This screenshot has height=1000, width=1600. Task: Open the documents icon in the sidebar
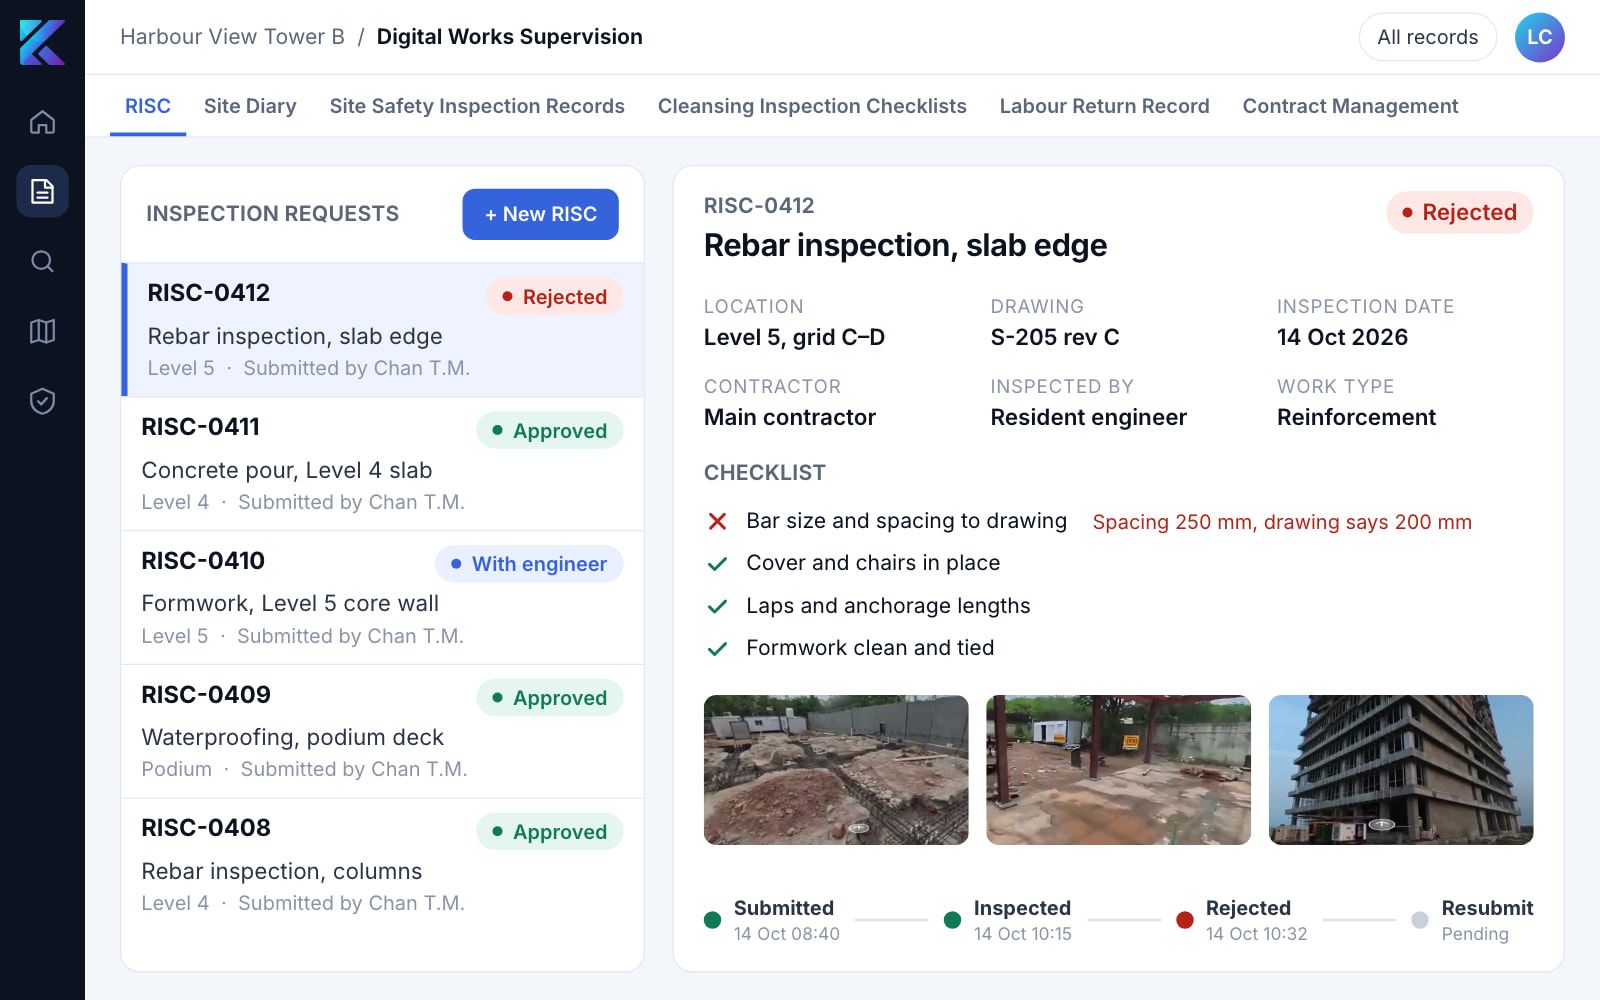(x=42, y=191)
